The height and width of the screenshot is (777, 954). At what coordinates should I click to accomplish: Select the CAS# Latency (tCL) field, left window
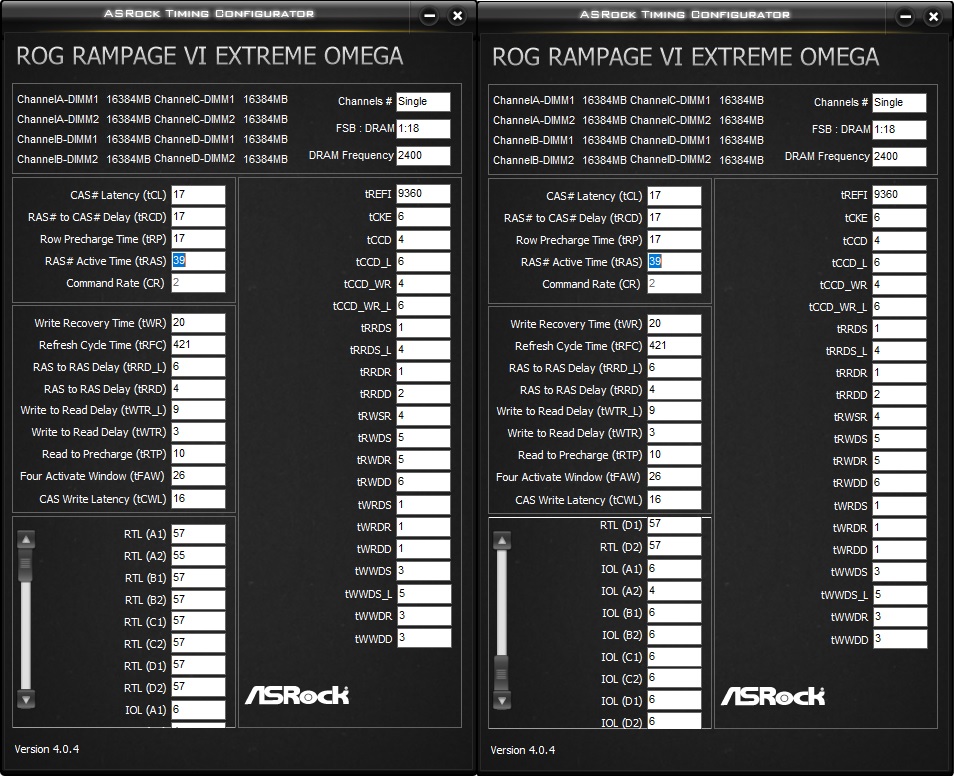tap(198, 195)
